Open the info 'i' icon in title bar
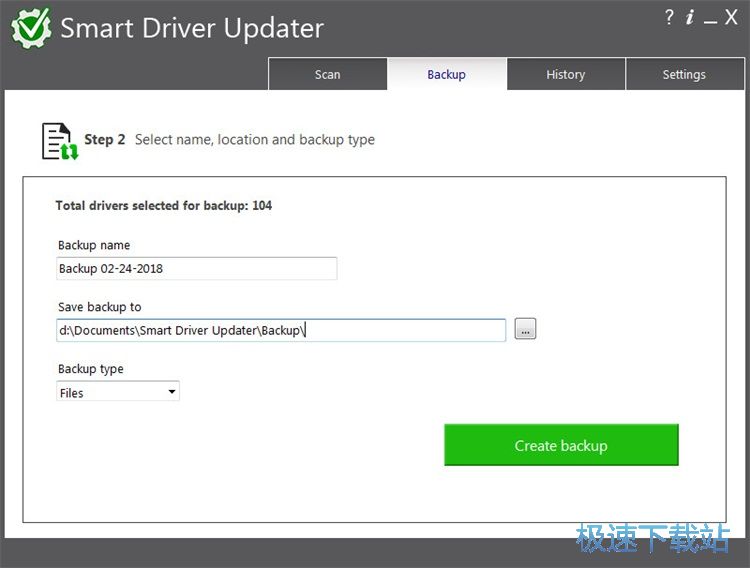750x568 pixels. 689,17
